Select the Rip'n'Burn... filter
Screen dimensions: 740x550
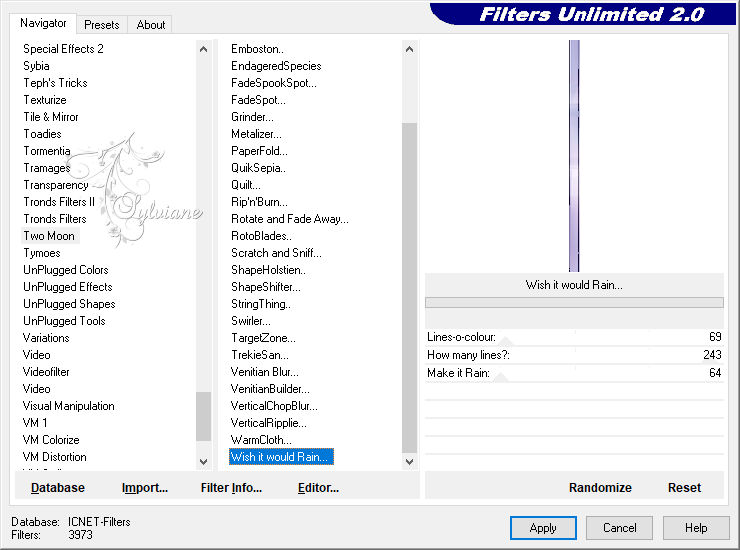tap(259, 202)
